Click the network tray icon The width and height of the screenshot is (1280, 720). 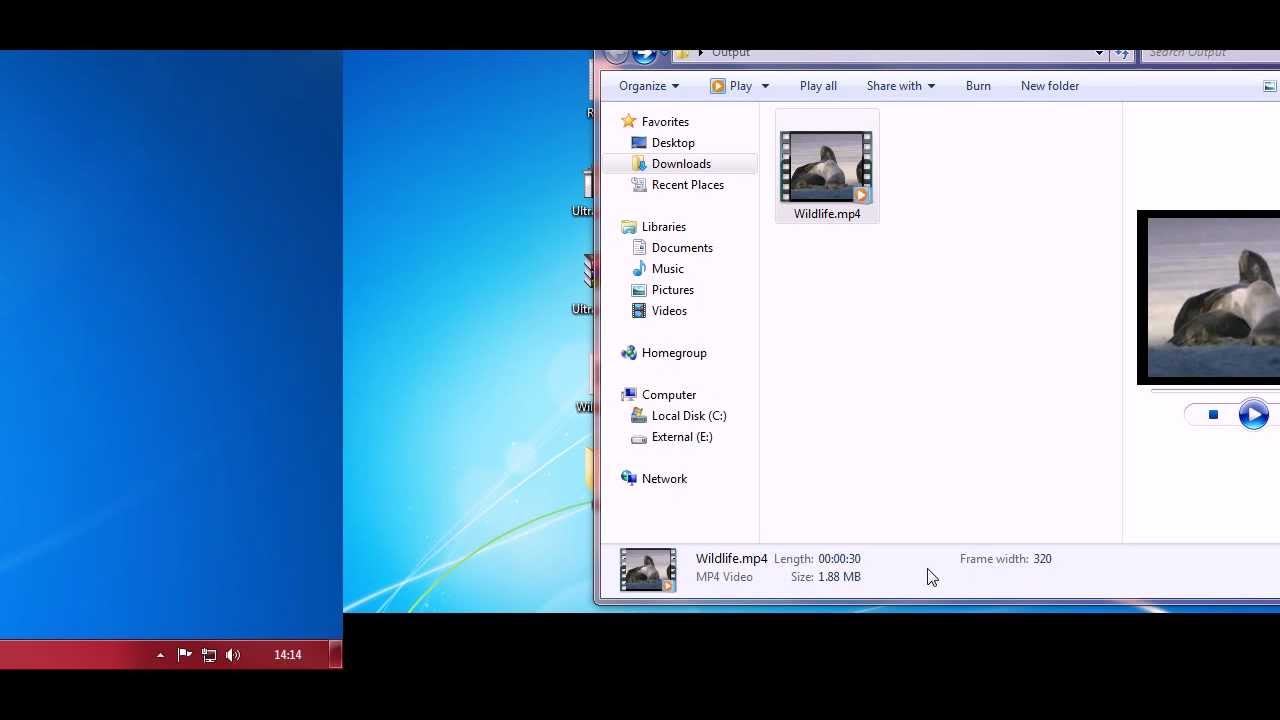209,655
